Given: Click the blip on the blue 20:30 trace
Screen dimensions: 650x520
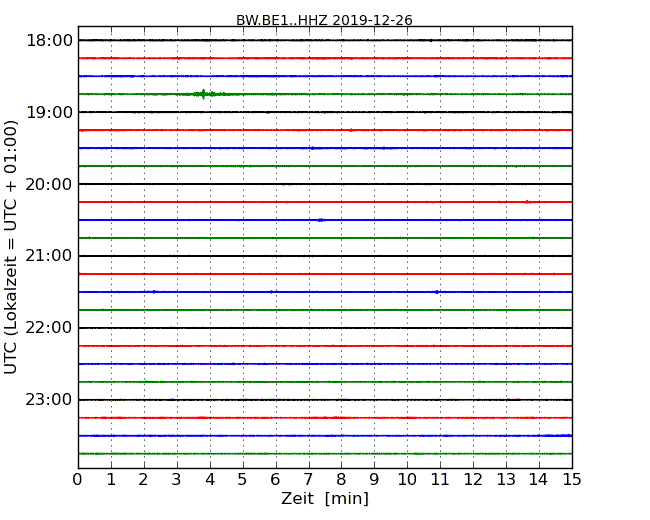Looking at the screenshot, I should tap(320, 220).
